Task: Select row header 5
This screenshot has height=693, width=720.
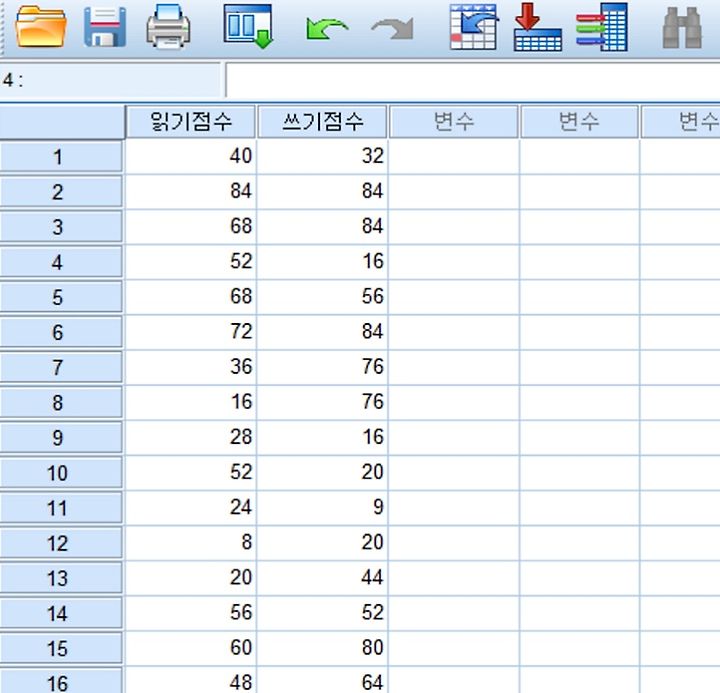Action: (61, 297)
